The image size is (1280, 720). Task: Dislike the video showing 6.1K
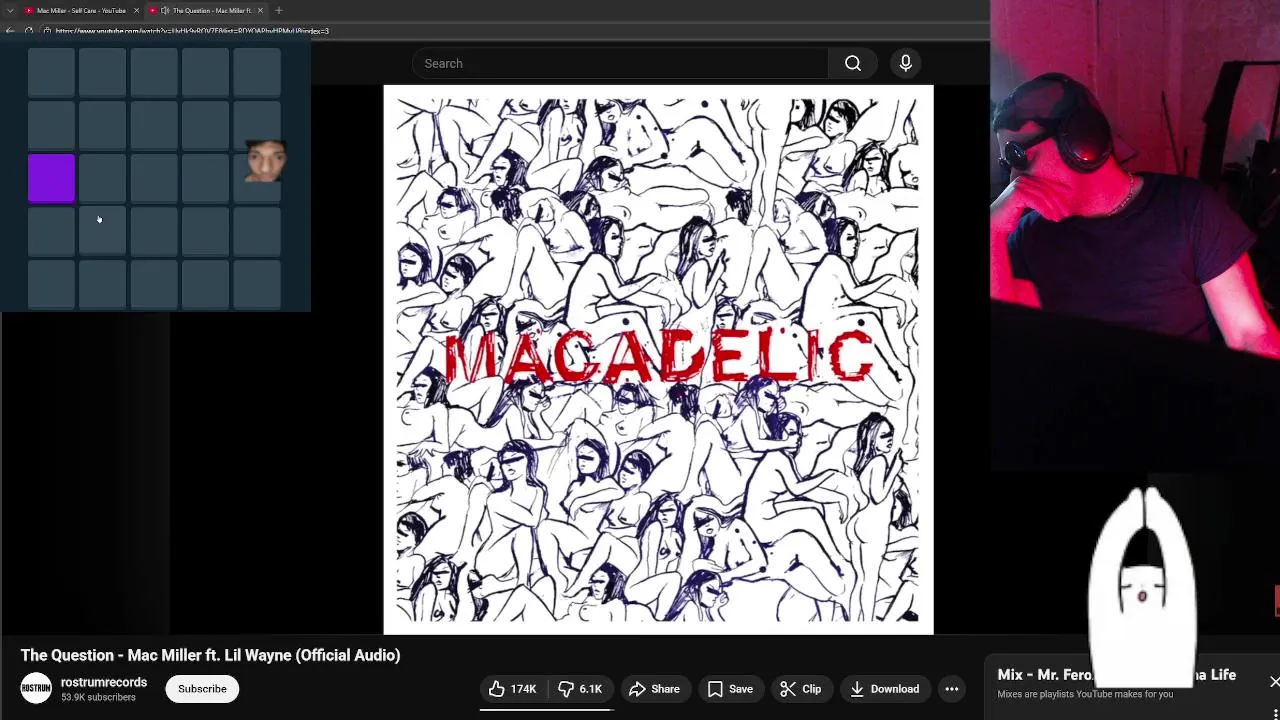pyautogui.click(x=580, y=689)
